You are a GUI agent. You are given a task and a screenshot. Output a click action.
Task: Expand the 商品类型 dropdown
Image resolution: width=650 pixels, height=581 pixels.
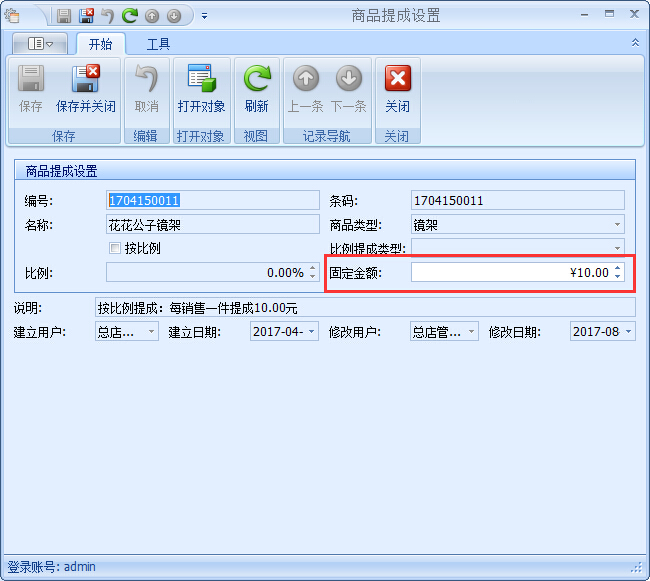click(x=617, y=225)
